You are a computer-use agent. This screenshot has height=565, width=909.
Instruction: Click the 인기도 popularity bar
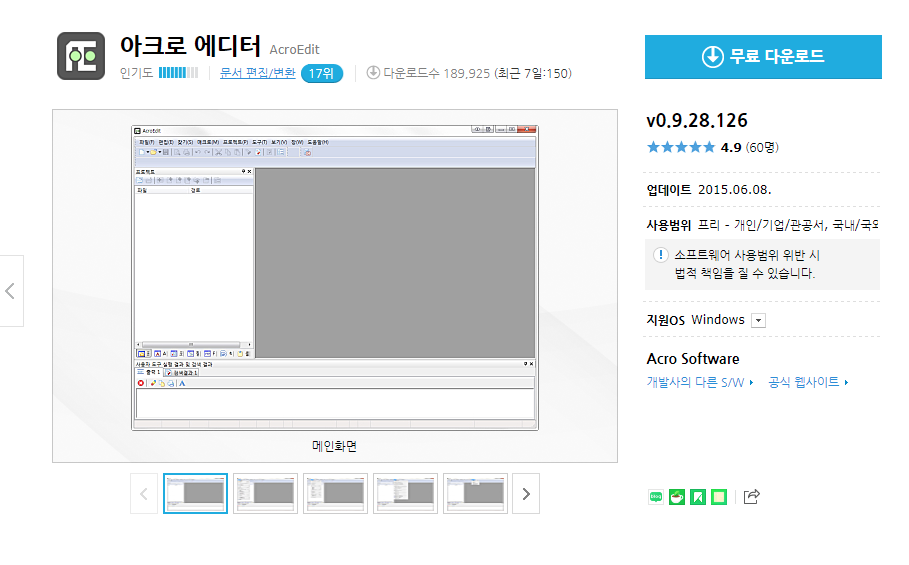pos(179,72)
